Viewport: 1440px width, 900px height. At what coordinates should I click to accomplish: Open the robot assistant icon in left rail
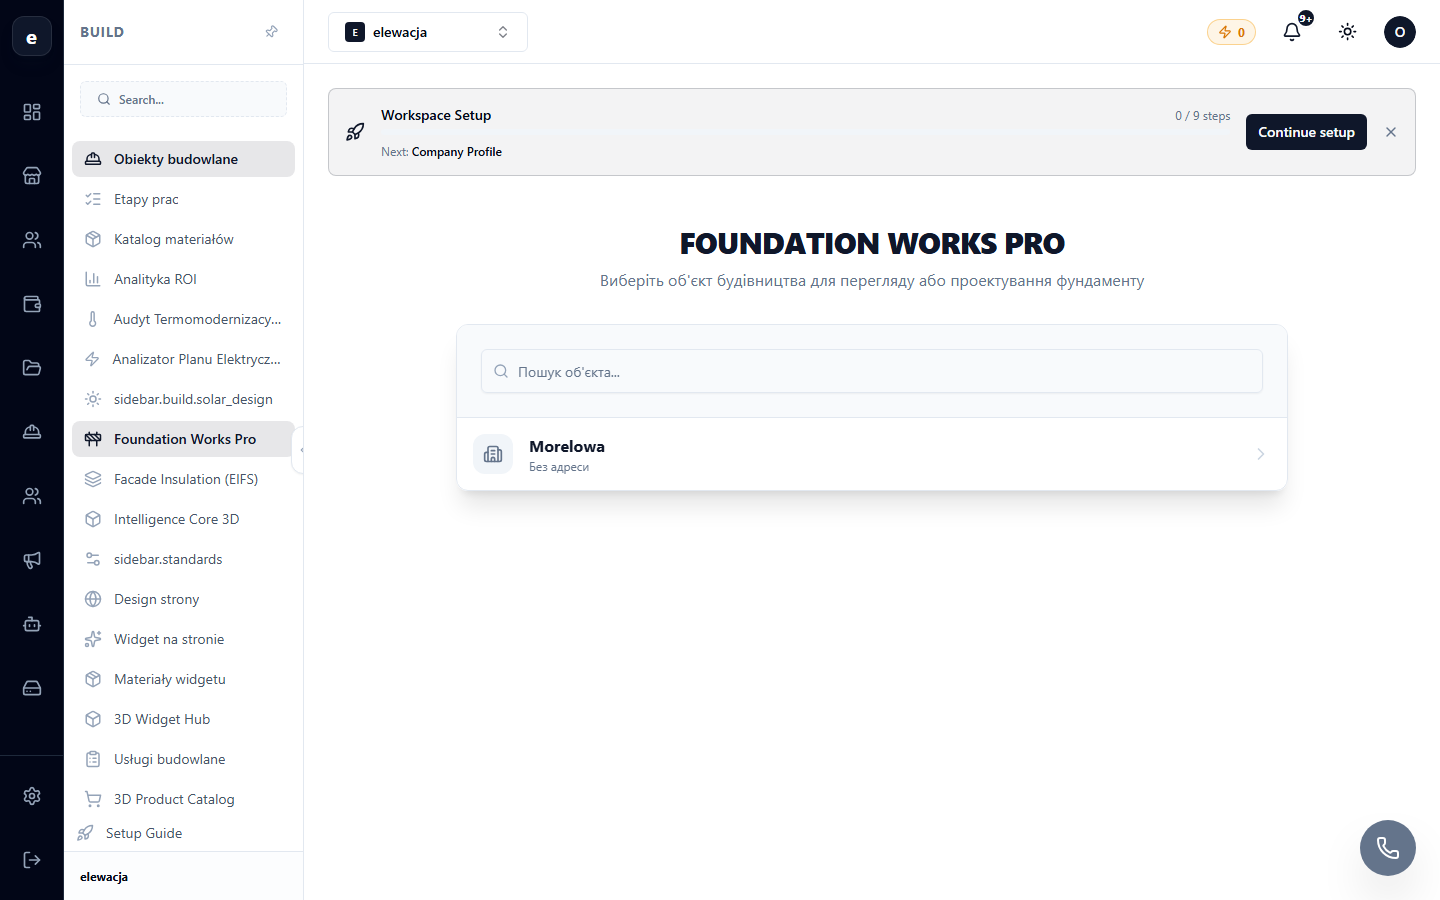pyautogui.click(x=32, y=624)
